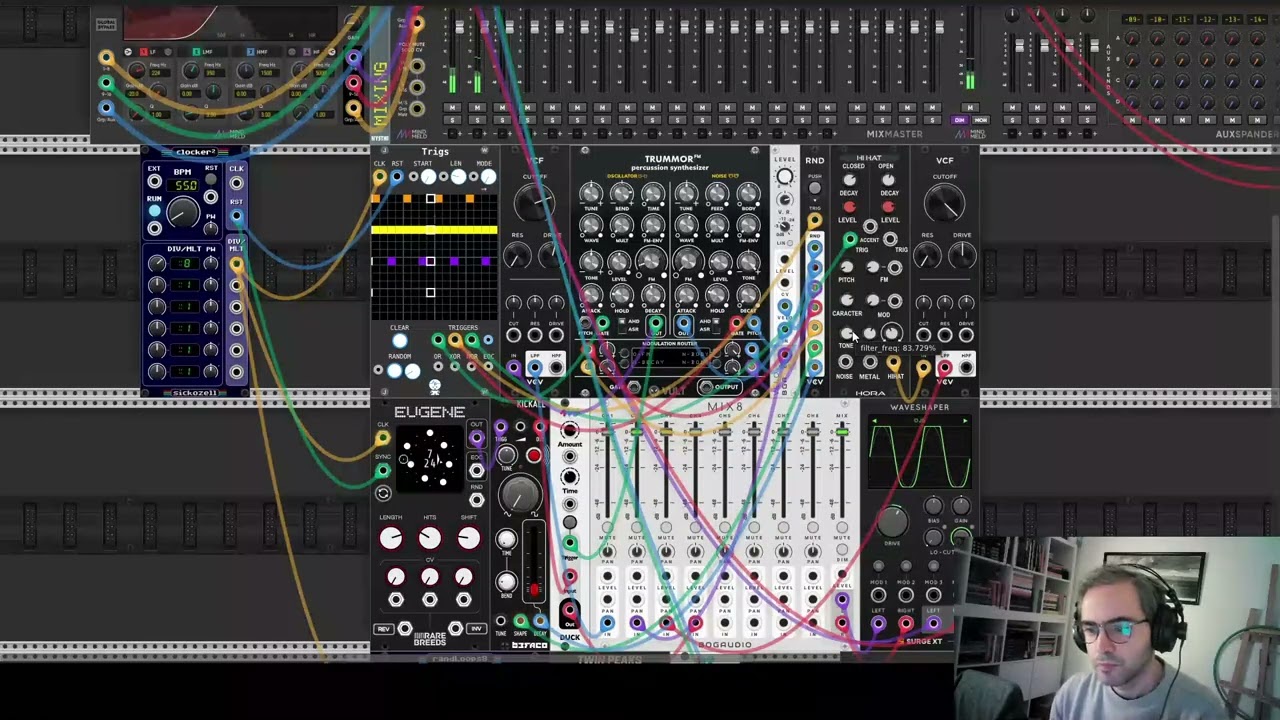Click the EXT input jack on Clocker2
Screen dimensions: 1280x720
pyautogui.click(x=154, y=181)
